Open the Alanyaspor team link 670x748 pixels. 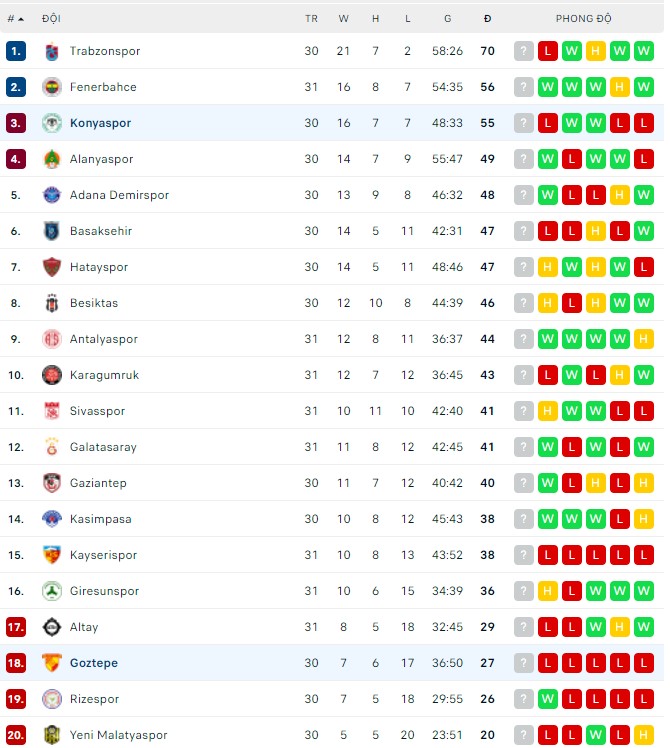click(x=101, y=159)
